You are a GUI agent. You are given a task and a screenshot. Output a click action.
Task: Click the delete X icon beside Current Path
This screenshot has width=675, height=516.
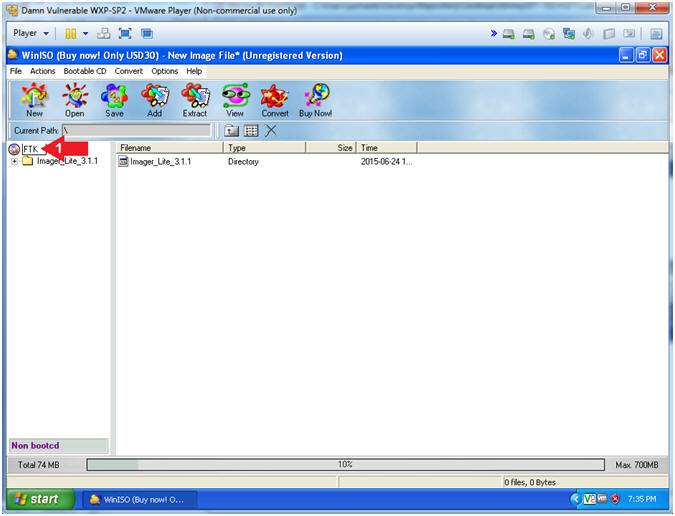click(x=270, y=130)
